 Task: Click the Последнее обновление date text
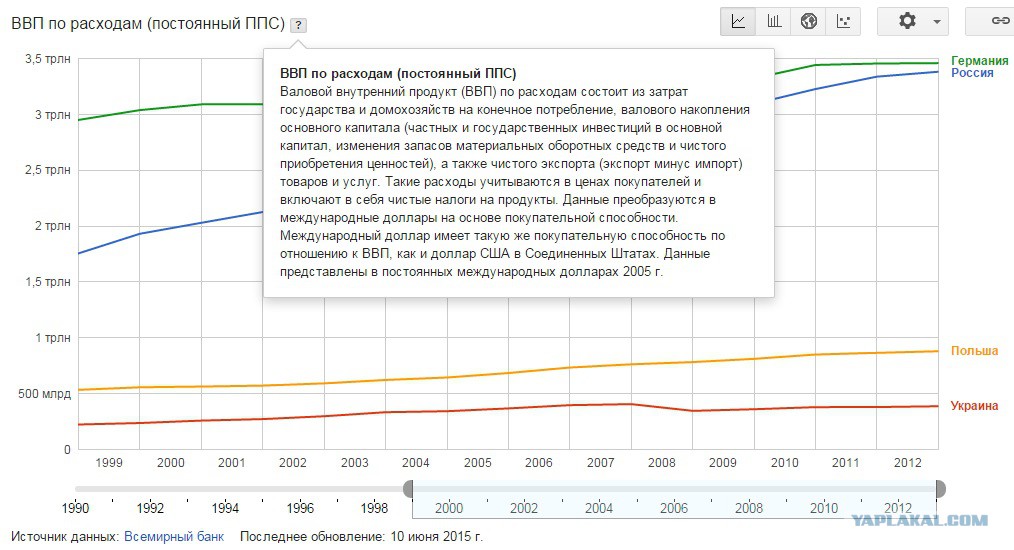[x=361, y=536]
